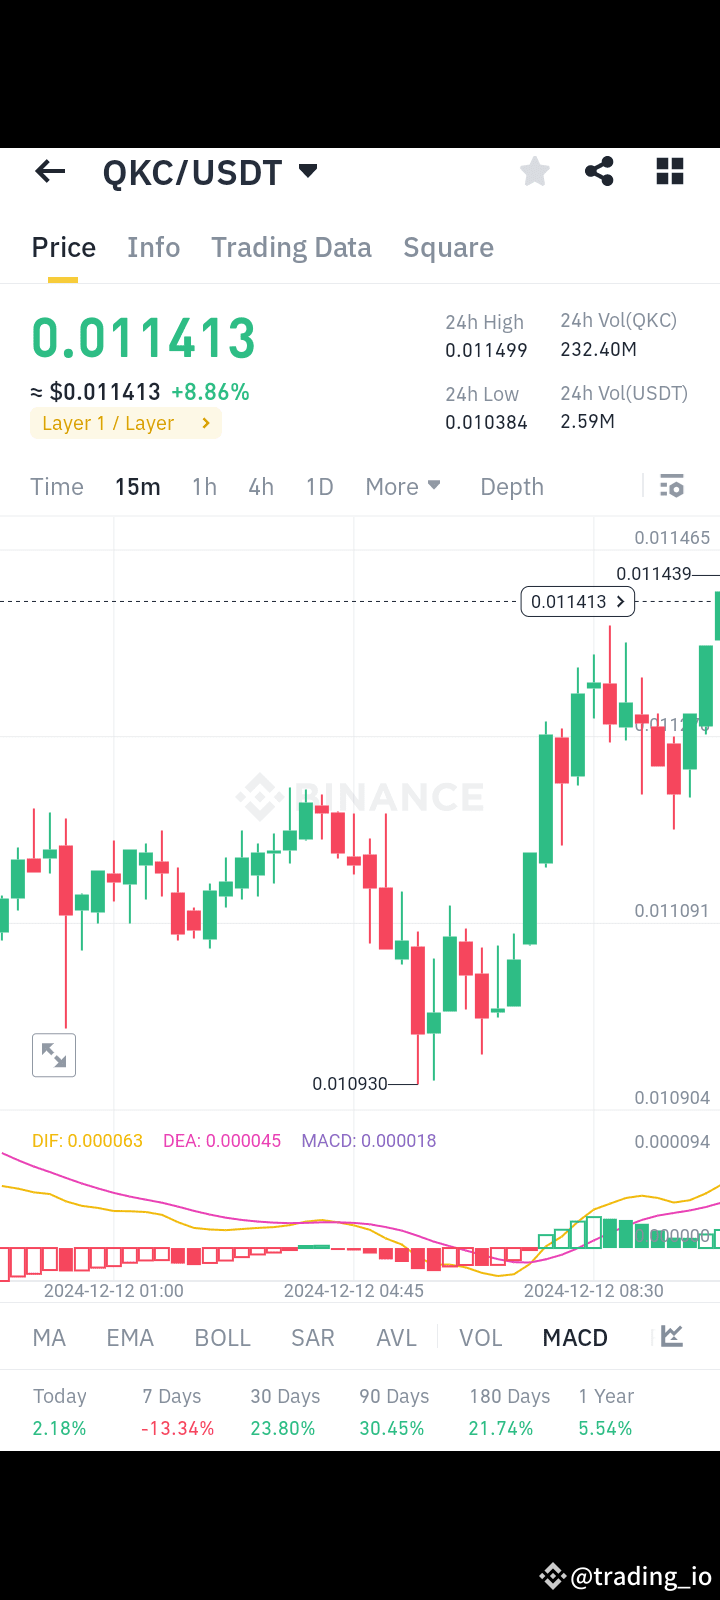Open the Layer 1 tag chevron

pyautogui.click(x=206, y=422)
